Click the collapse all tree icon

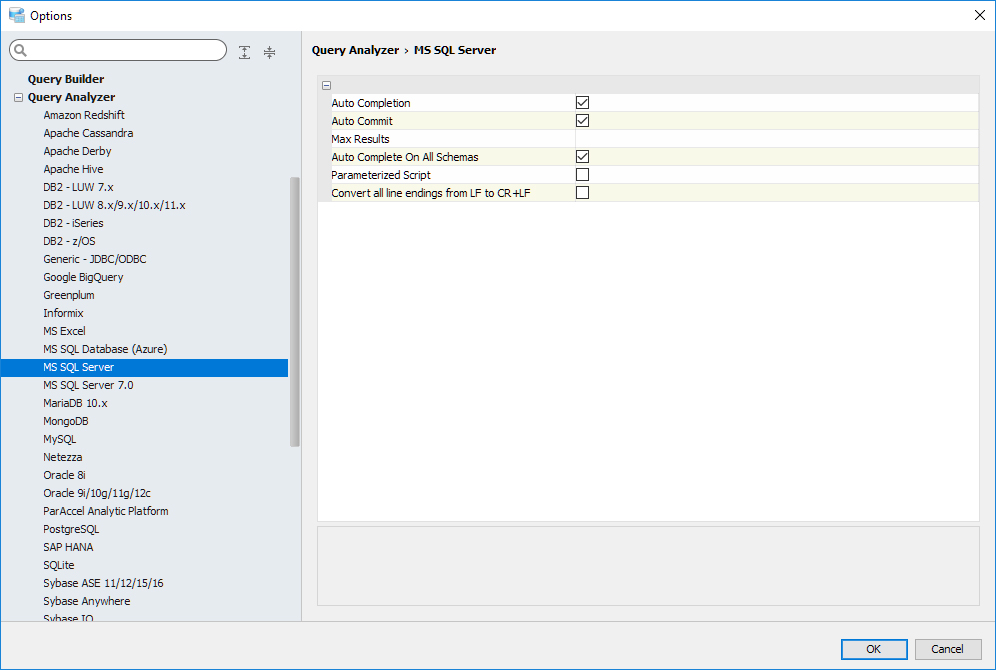(269, 52)
